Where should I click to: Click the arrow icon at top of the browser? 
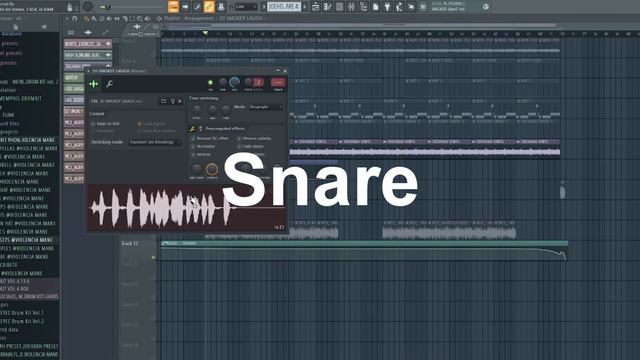pyautogui.click(x=44, y=27)
